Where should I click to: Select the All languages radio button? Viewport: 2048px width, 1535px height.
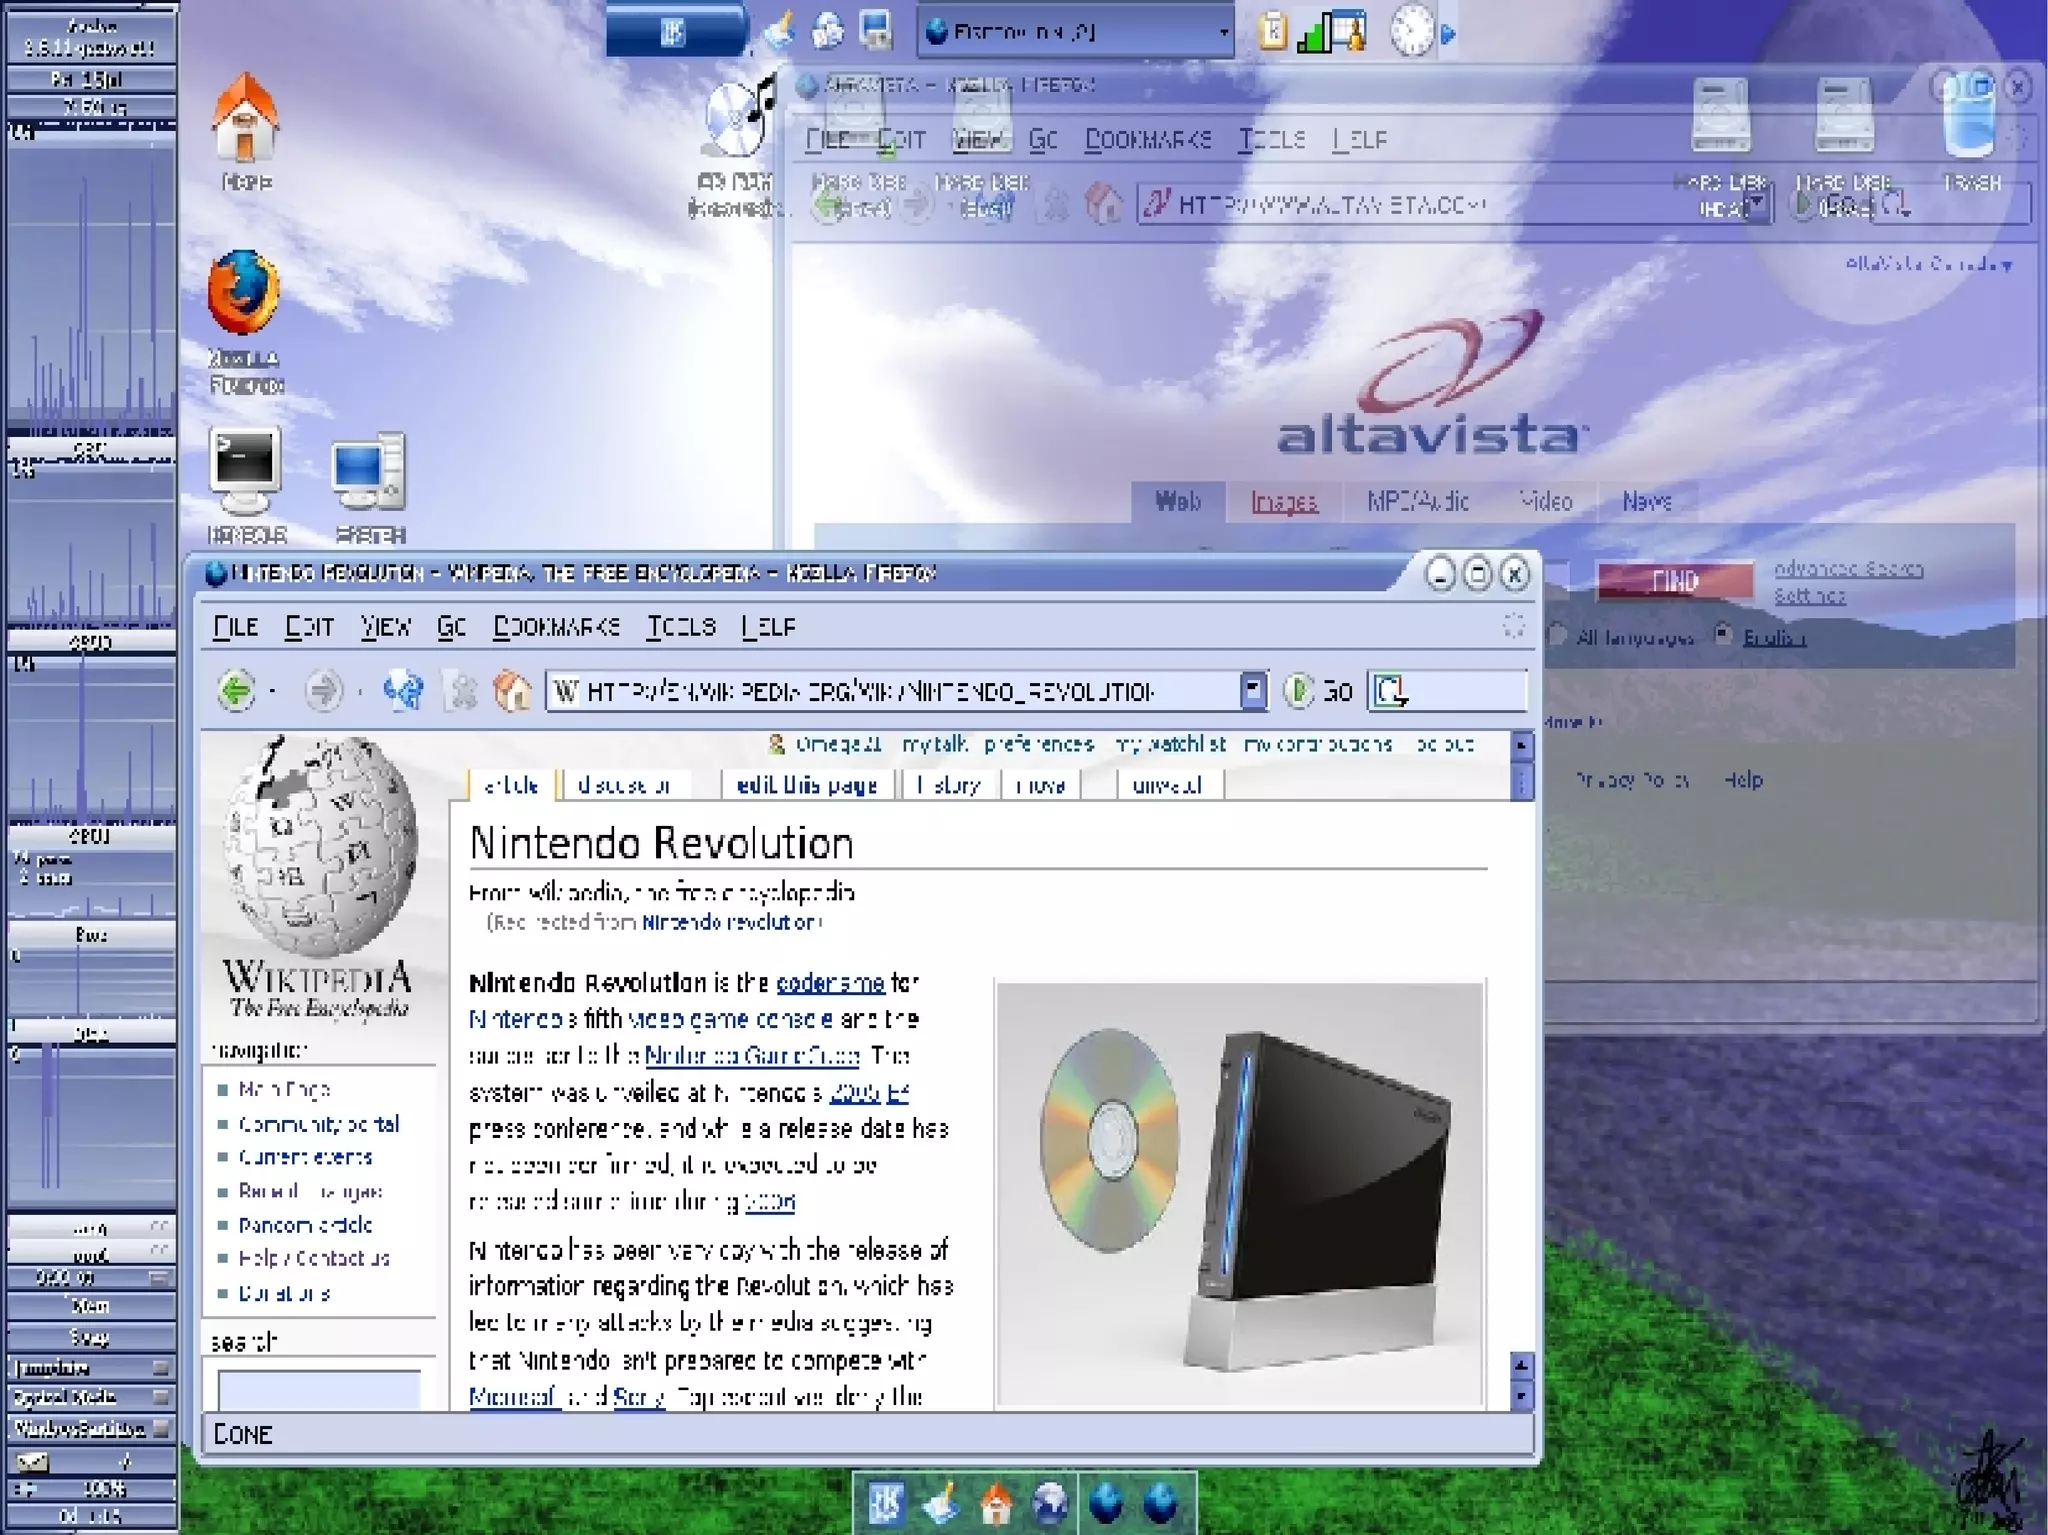(1558, 635)
